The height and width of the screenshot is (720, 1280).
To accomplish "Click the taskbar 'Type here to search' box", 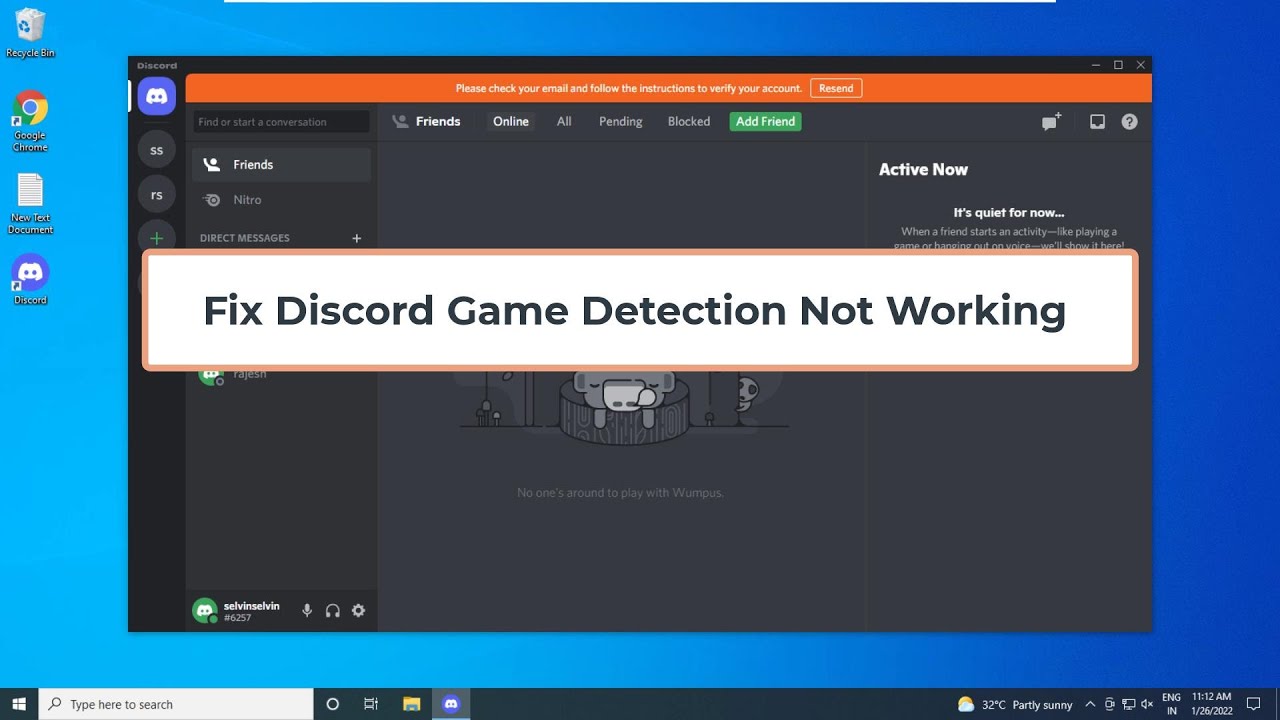I will 176,704.
